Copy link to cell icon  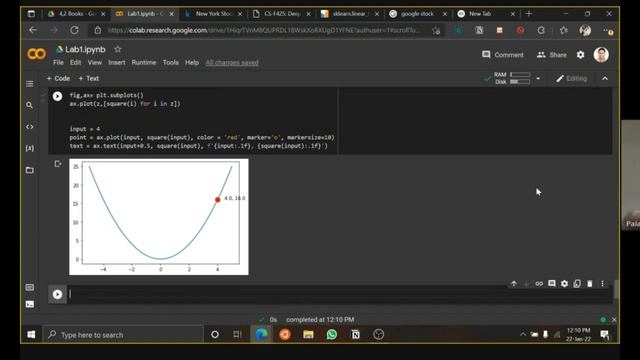539,283
